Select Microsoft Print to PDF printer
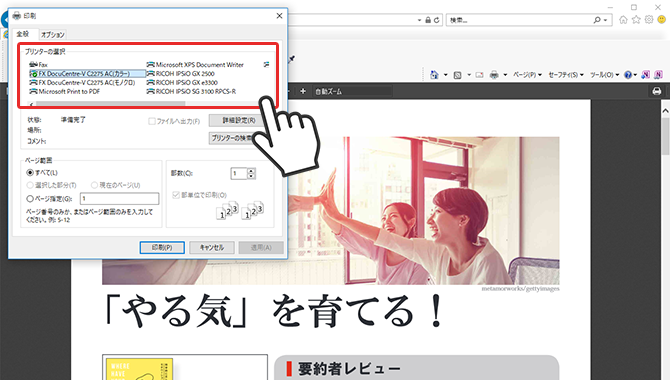Image resolution: width=670 pixels, height=380 pixels. tap(65, 91)
